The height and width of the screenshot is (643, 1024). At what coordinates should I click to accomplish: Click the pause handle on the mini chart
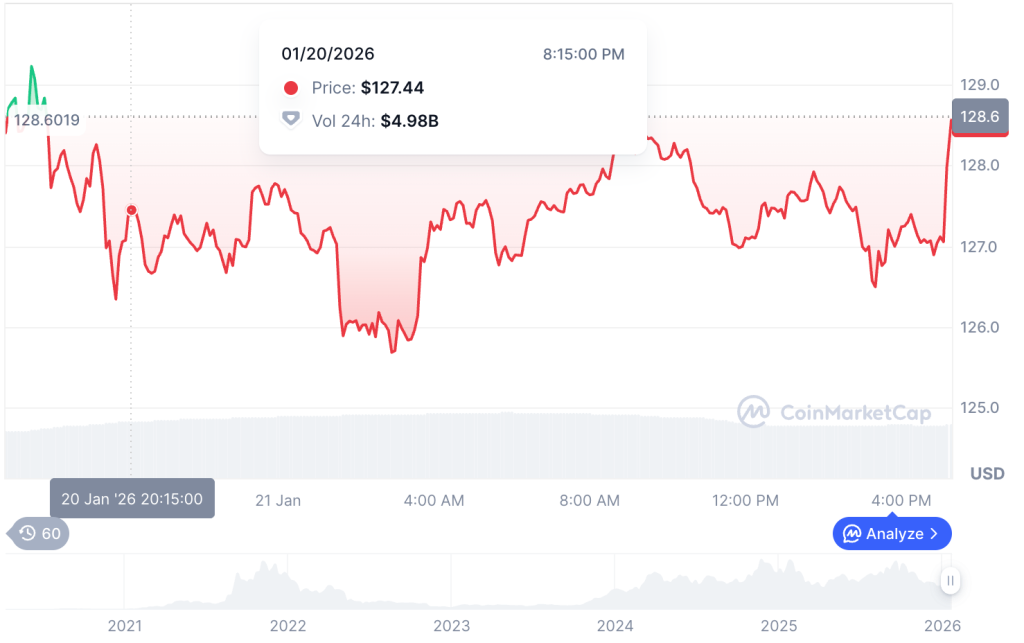coord(948,580)
